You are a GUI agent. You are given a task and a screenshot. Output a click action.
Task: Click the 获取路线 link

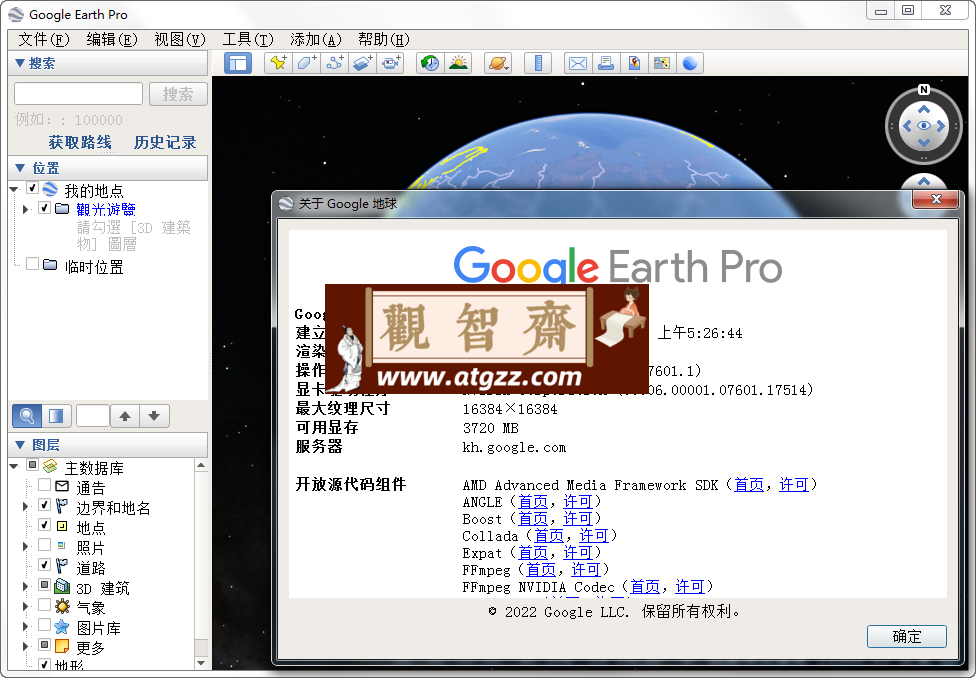[x=80, y=142]
